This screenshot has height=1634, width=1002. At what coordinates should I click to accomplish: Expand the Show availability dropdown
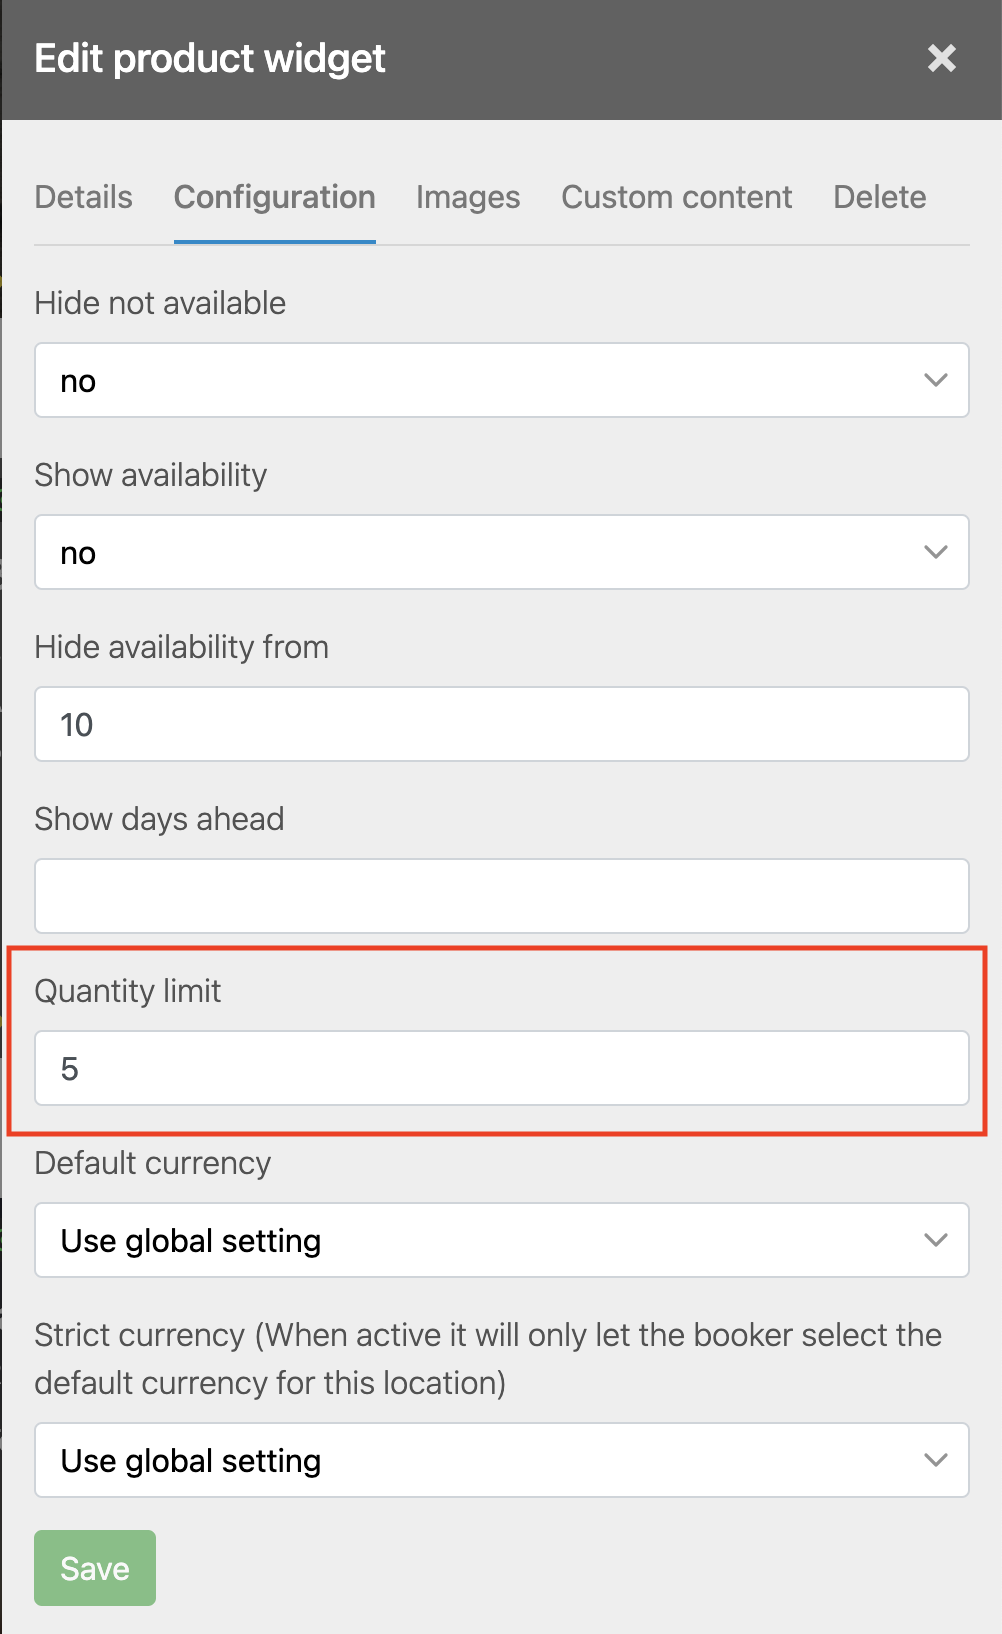(502, 552)
